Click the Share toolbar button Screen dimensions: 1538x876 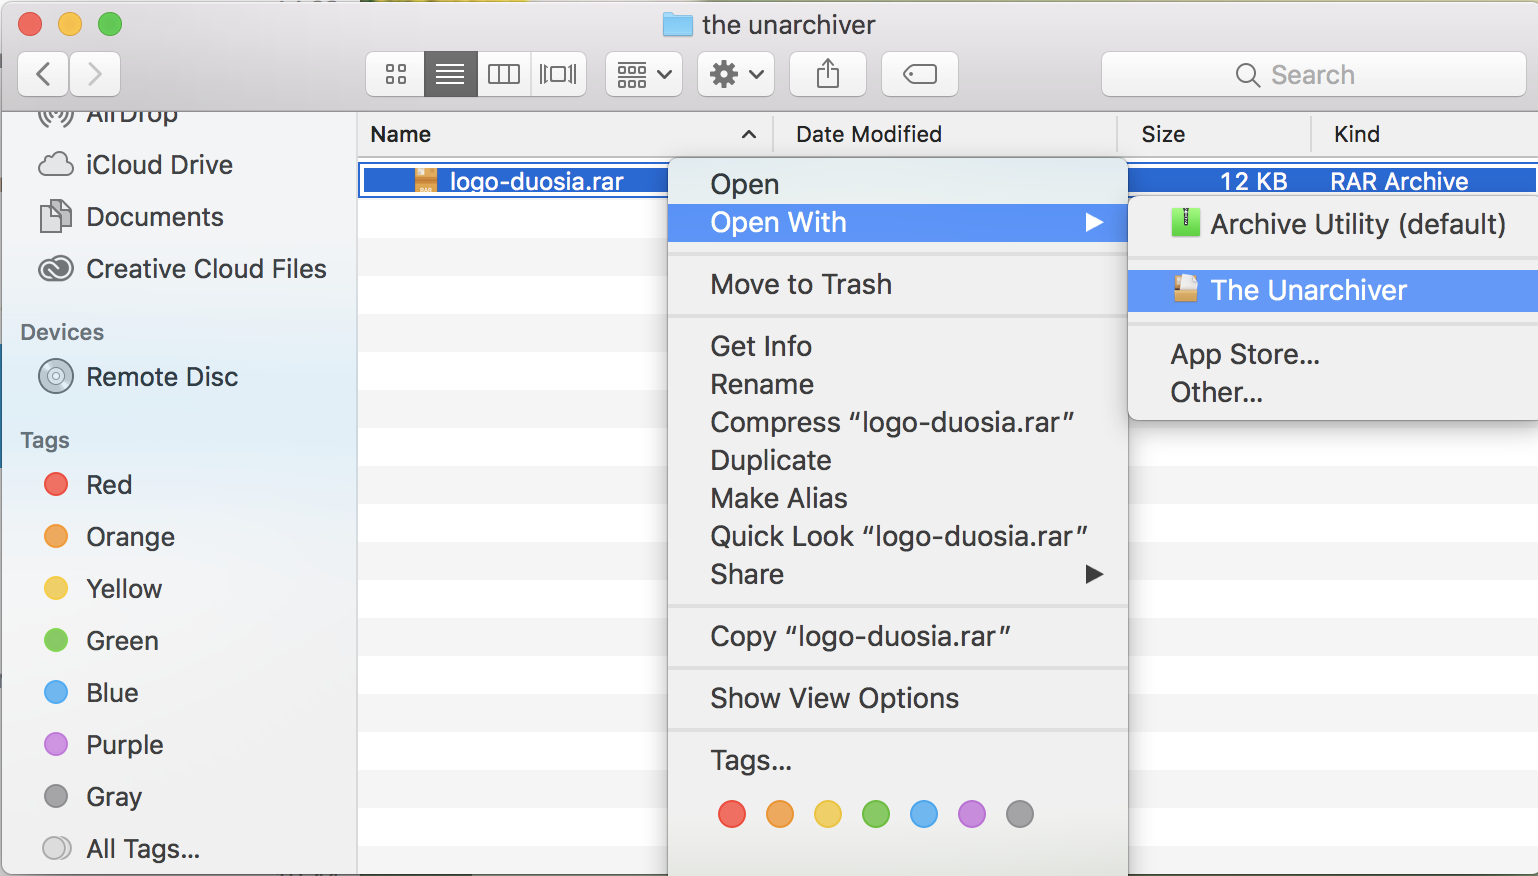(x=828, y=74)
